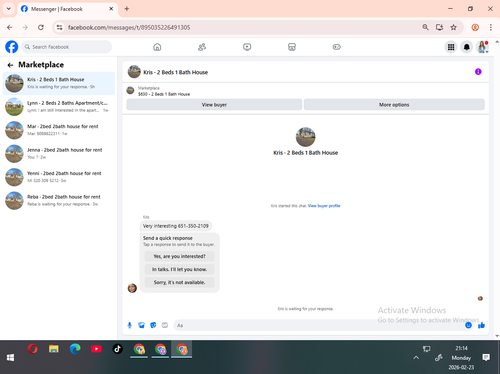Screen dimensions: 500x374
Task: Launch Microsoft Edge from the taskbar
Action: [x=75, y=349]
